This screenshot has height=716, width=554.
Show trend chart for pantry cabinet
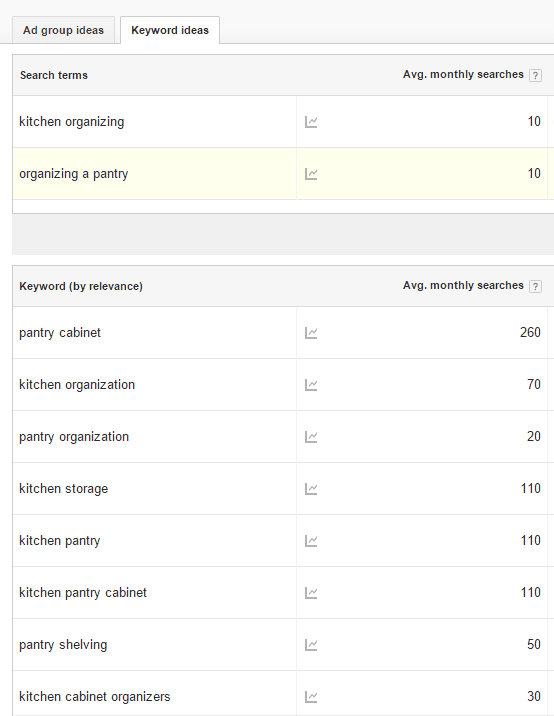point(311,333)
